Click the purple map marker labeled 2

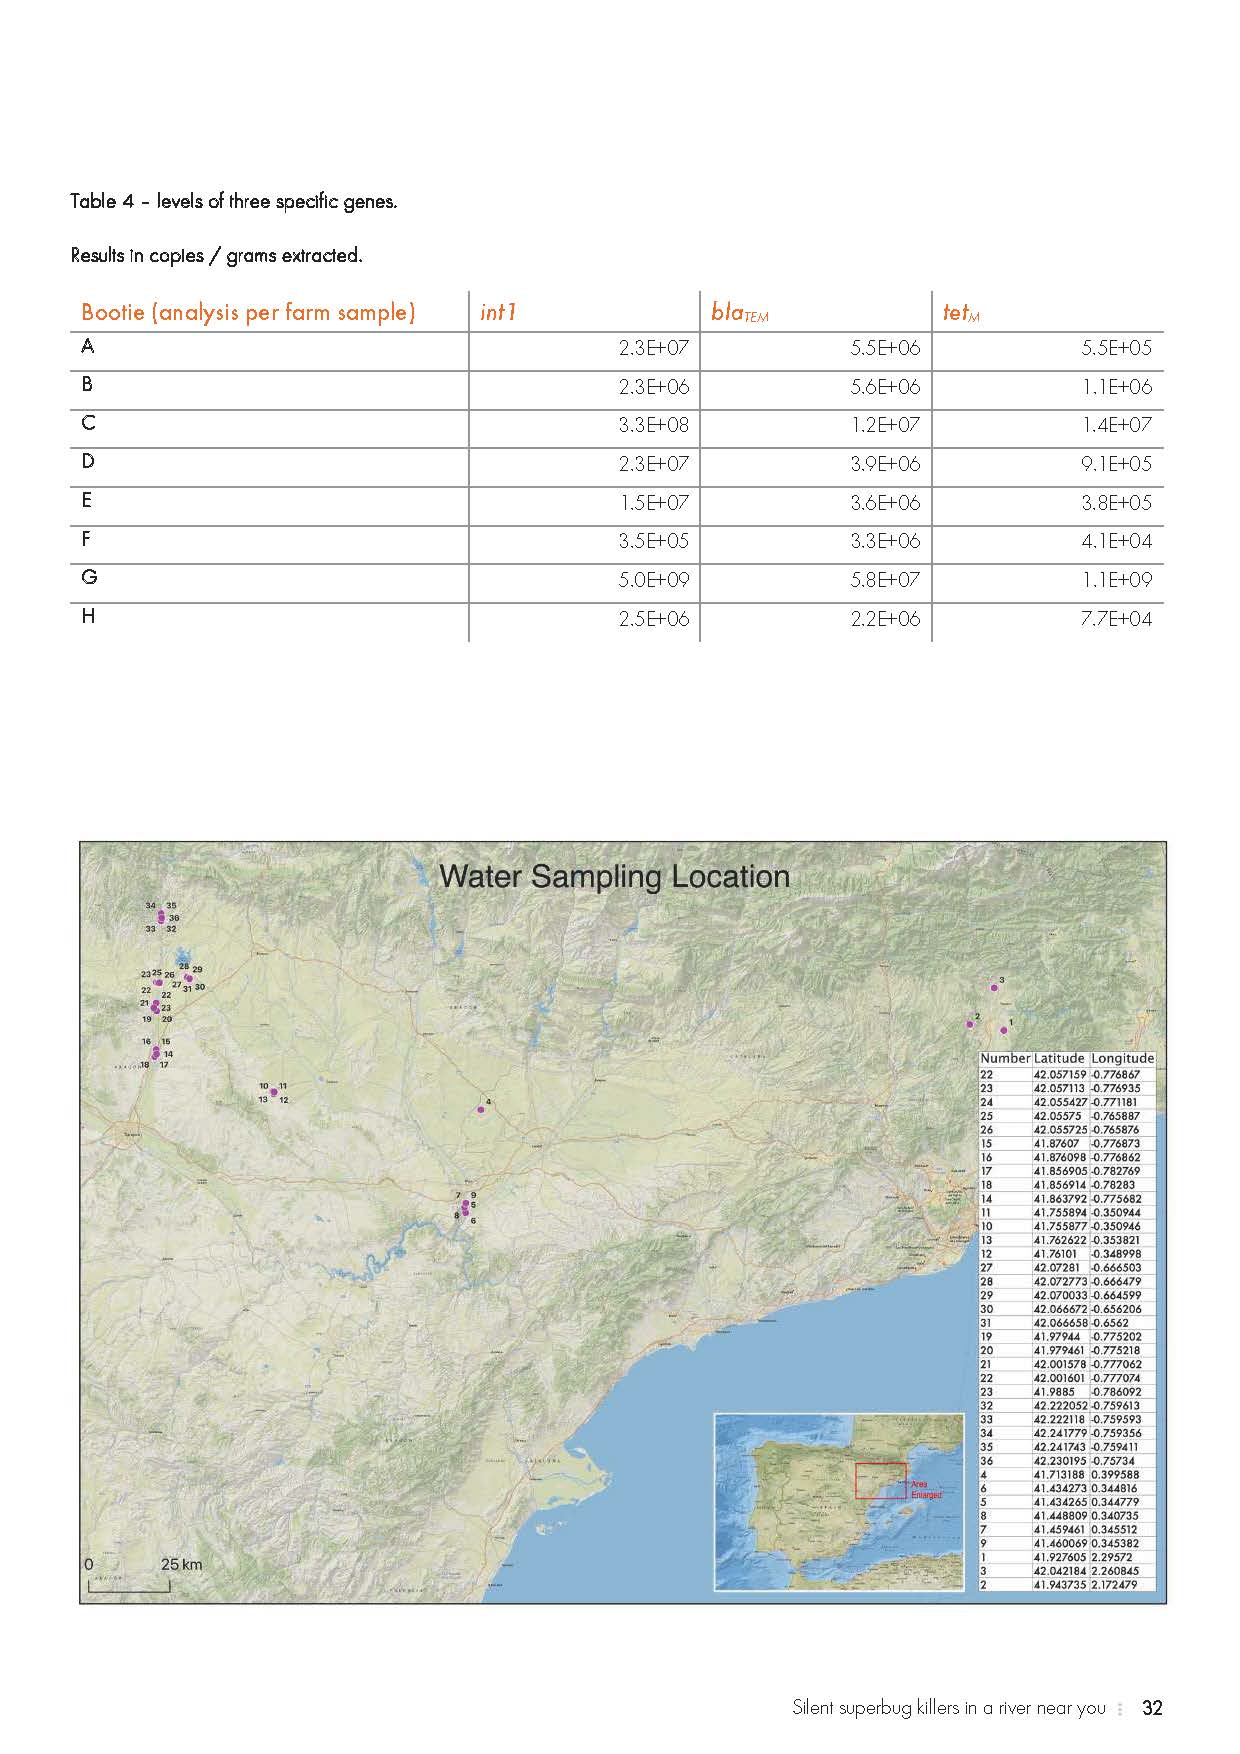969,1024
